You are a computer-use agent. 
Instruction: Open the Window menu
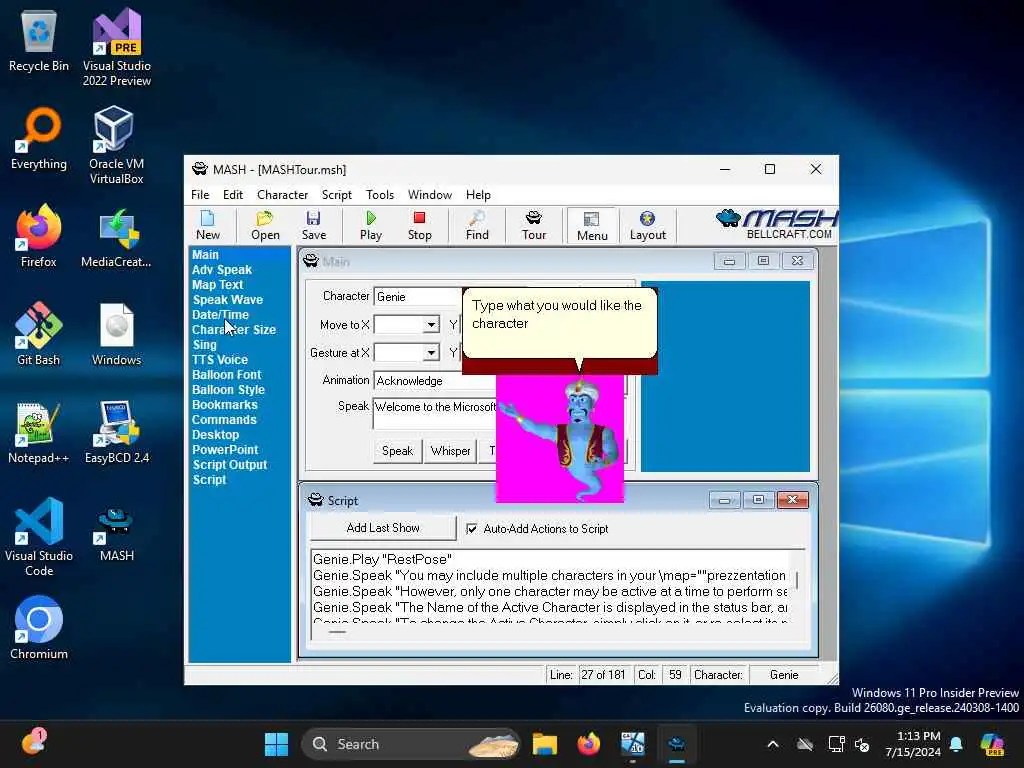click(x=430, y=195)
